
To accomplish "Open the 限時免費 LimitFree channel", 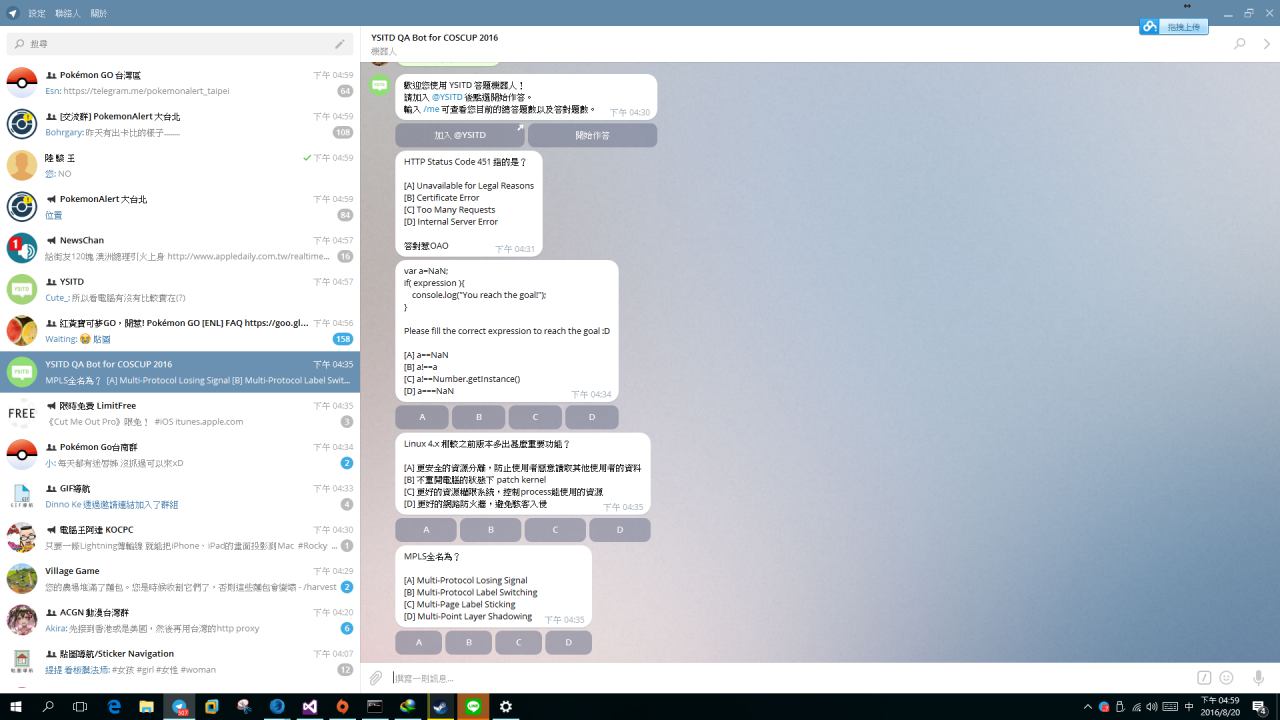I will [180, 413].
